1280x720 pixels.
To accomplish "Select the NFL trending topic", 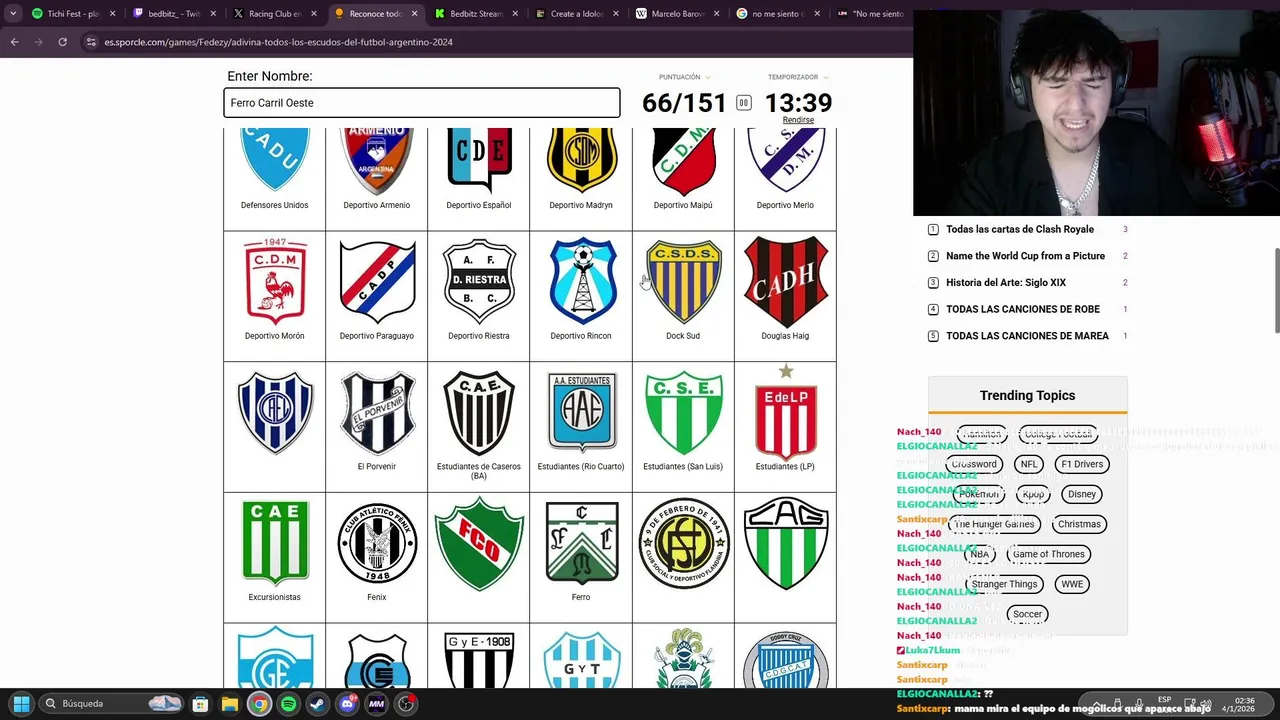I will [x=1028, y=464].
